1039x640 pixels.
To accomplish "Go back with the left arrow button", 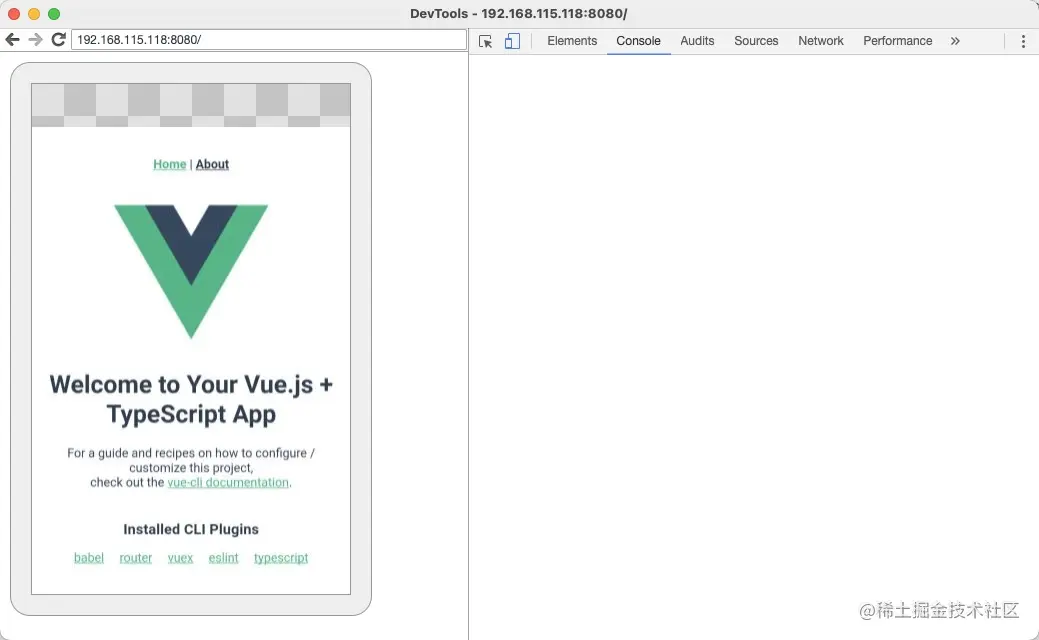I will (x=13, y=40).
